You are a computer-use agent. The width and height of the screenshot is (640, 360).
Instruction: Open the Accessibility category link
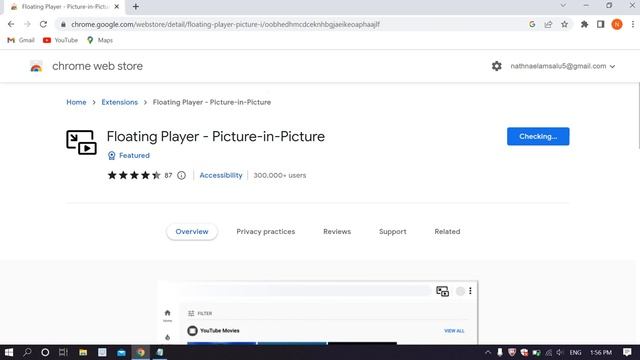[x=221, y=175]
